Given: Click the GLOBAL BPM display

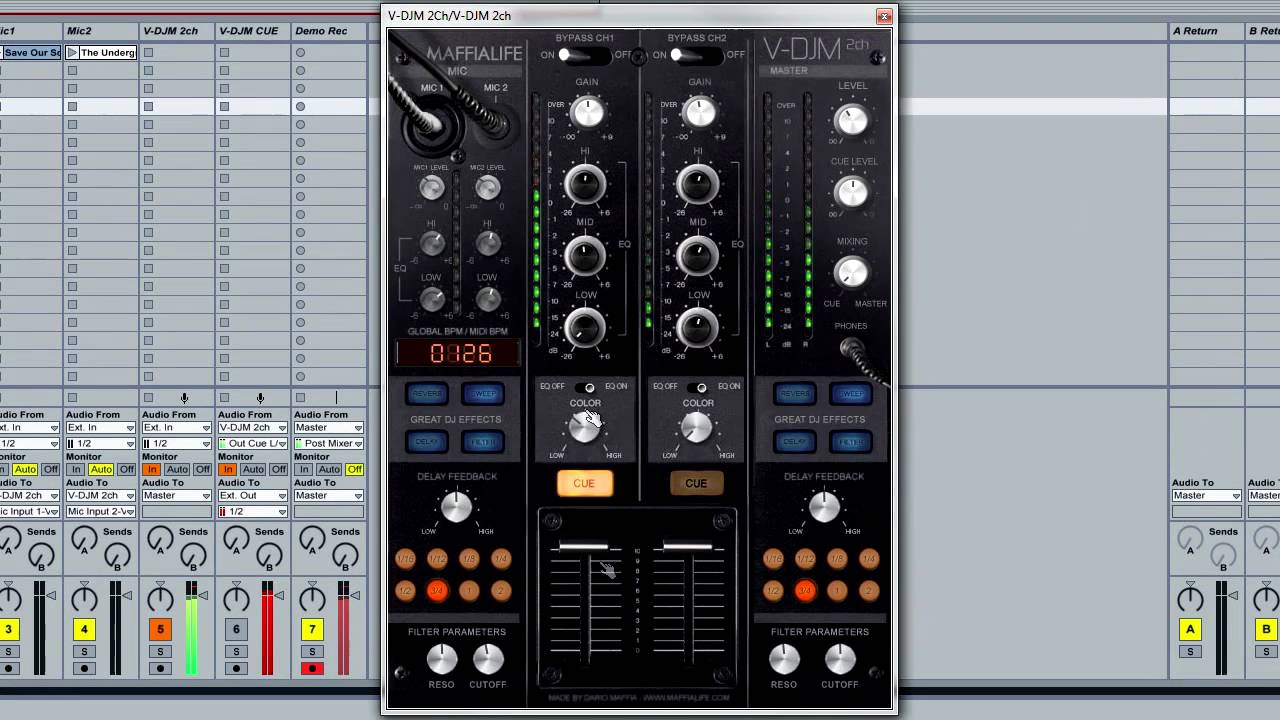Looking at the screenshot, I should pos(458,353).
